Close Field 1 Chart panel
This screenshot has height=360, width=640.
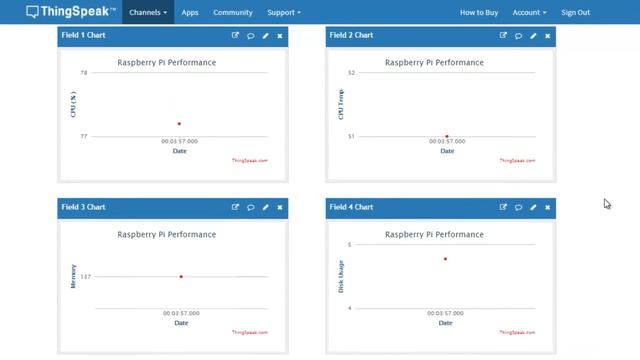[280, 36]
